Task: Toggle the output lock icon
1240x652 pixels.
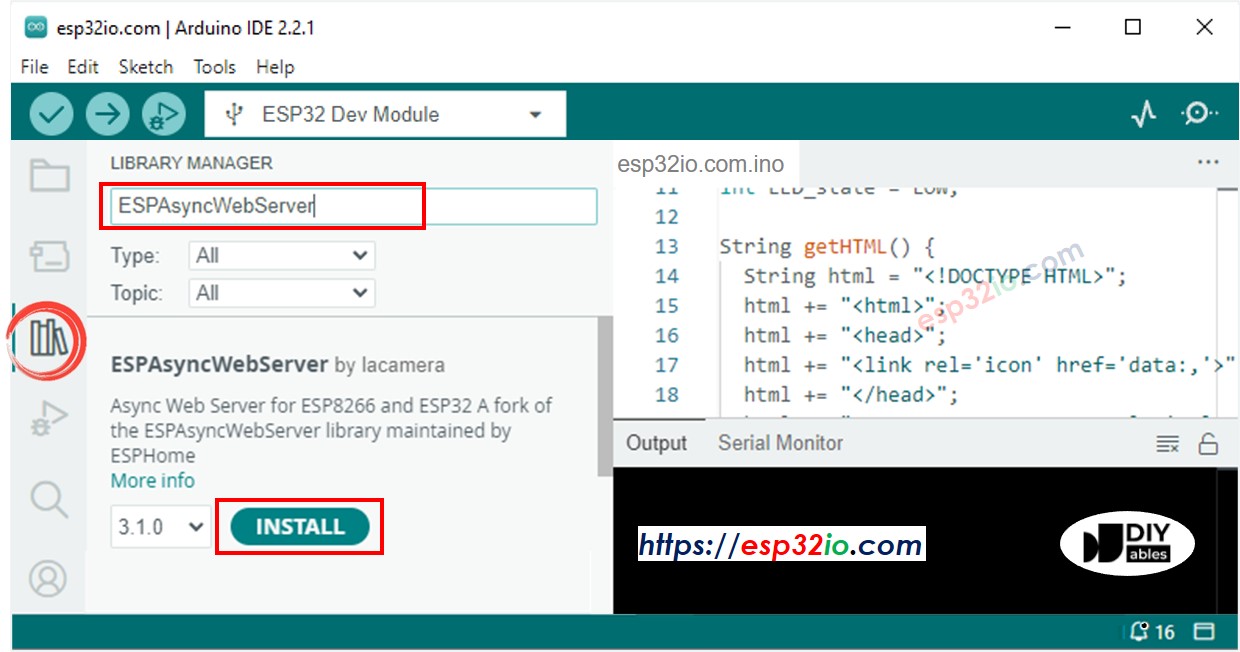Action: [1208, 444]
